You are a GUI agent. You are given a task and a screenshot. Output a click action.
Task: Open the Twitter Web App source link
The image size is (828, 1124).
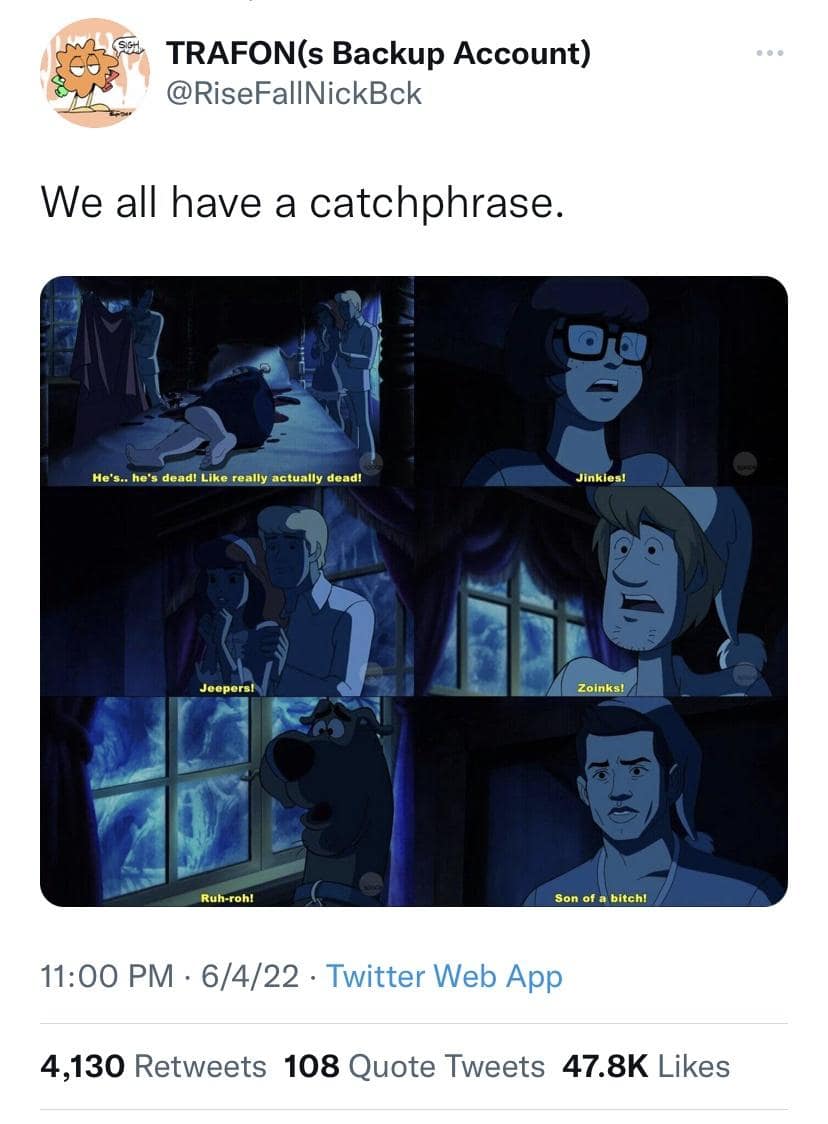pyautogui.click(x=444, y=976)
